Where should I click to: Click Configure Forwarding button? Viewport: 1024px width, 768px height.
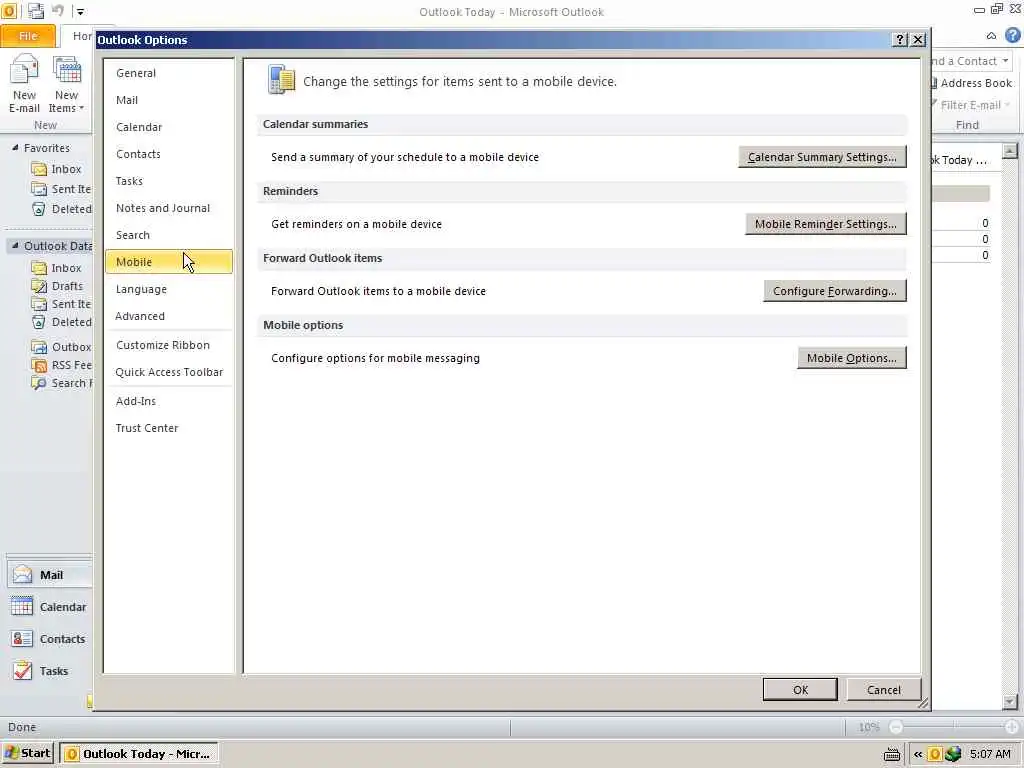(x=835, y=291)
